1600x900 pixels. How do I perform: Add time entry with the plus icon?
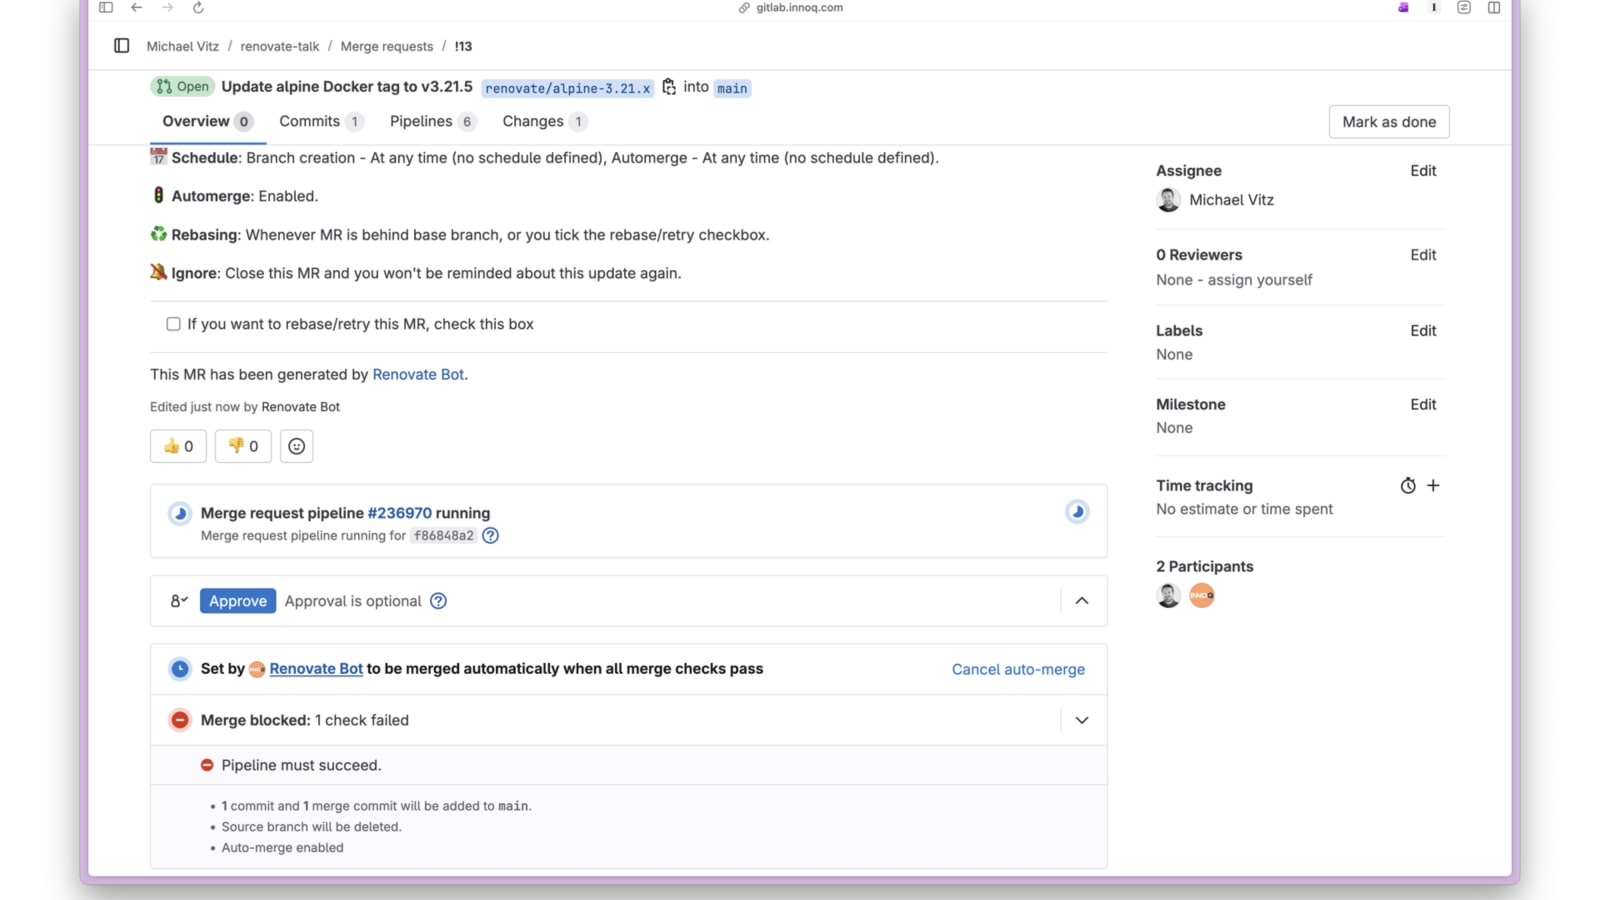click(1433, 486)
